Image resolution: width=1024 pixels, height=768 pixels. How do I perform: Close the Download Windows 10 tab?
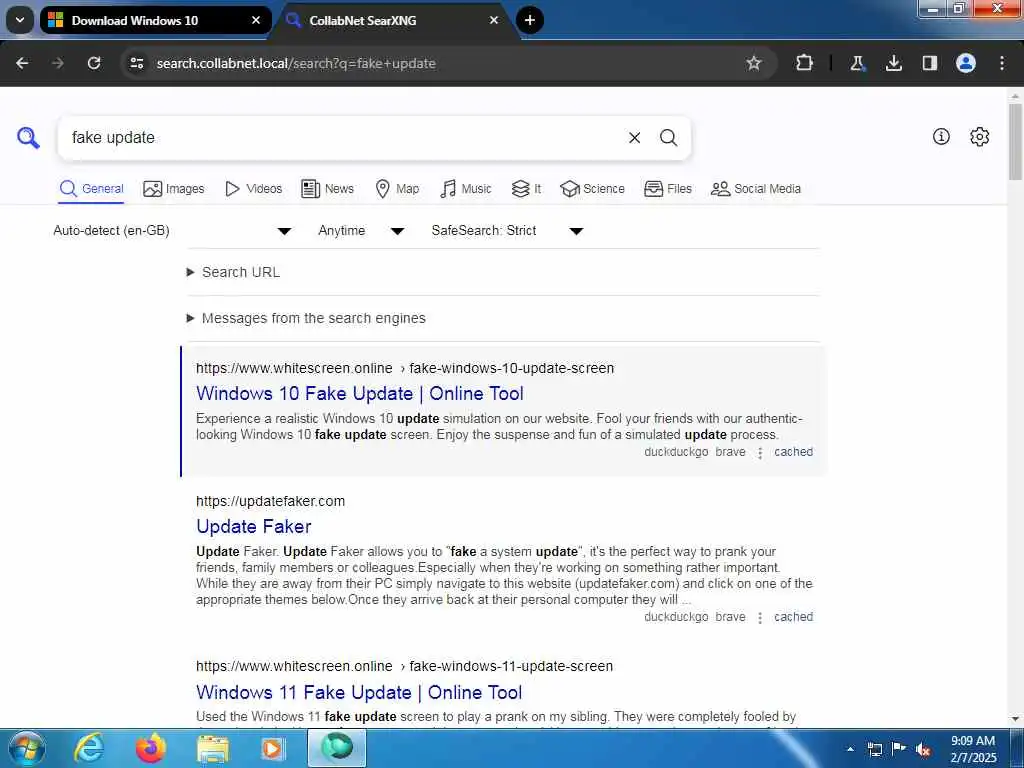(256, 20)
